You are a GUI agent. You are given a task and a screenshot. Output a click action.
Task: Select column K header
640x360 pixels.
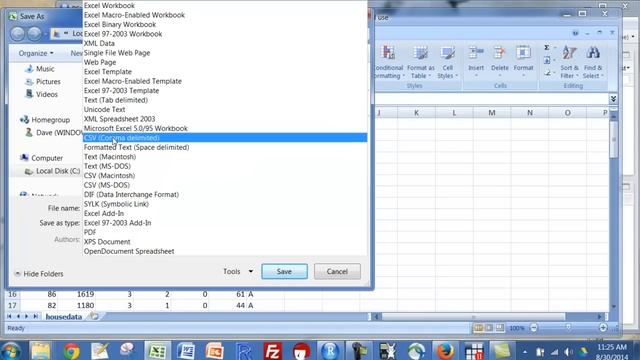pos(416,113)
